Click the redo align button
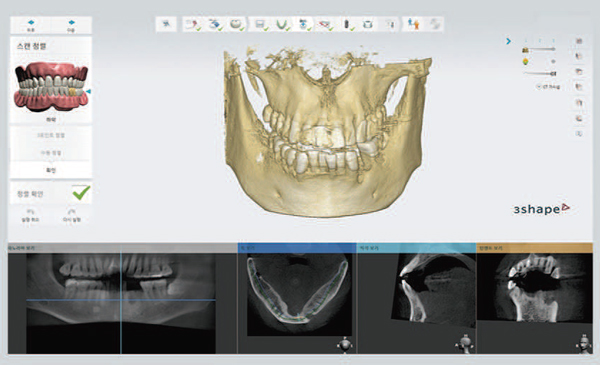This screenshot has height=365, width=600. 71,215
